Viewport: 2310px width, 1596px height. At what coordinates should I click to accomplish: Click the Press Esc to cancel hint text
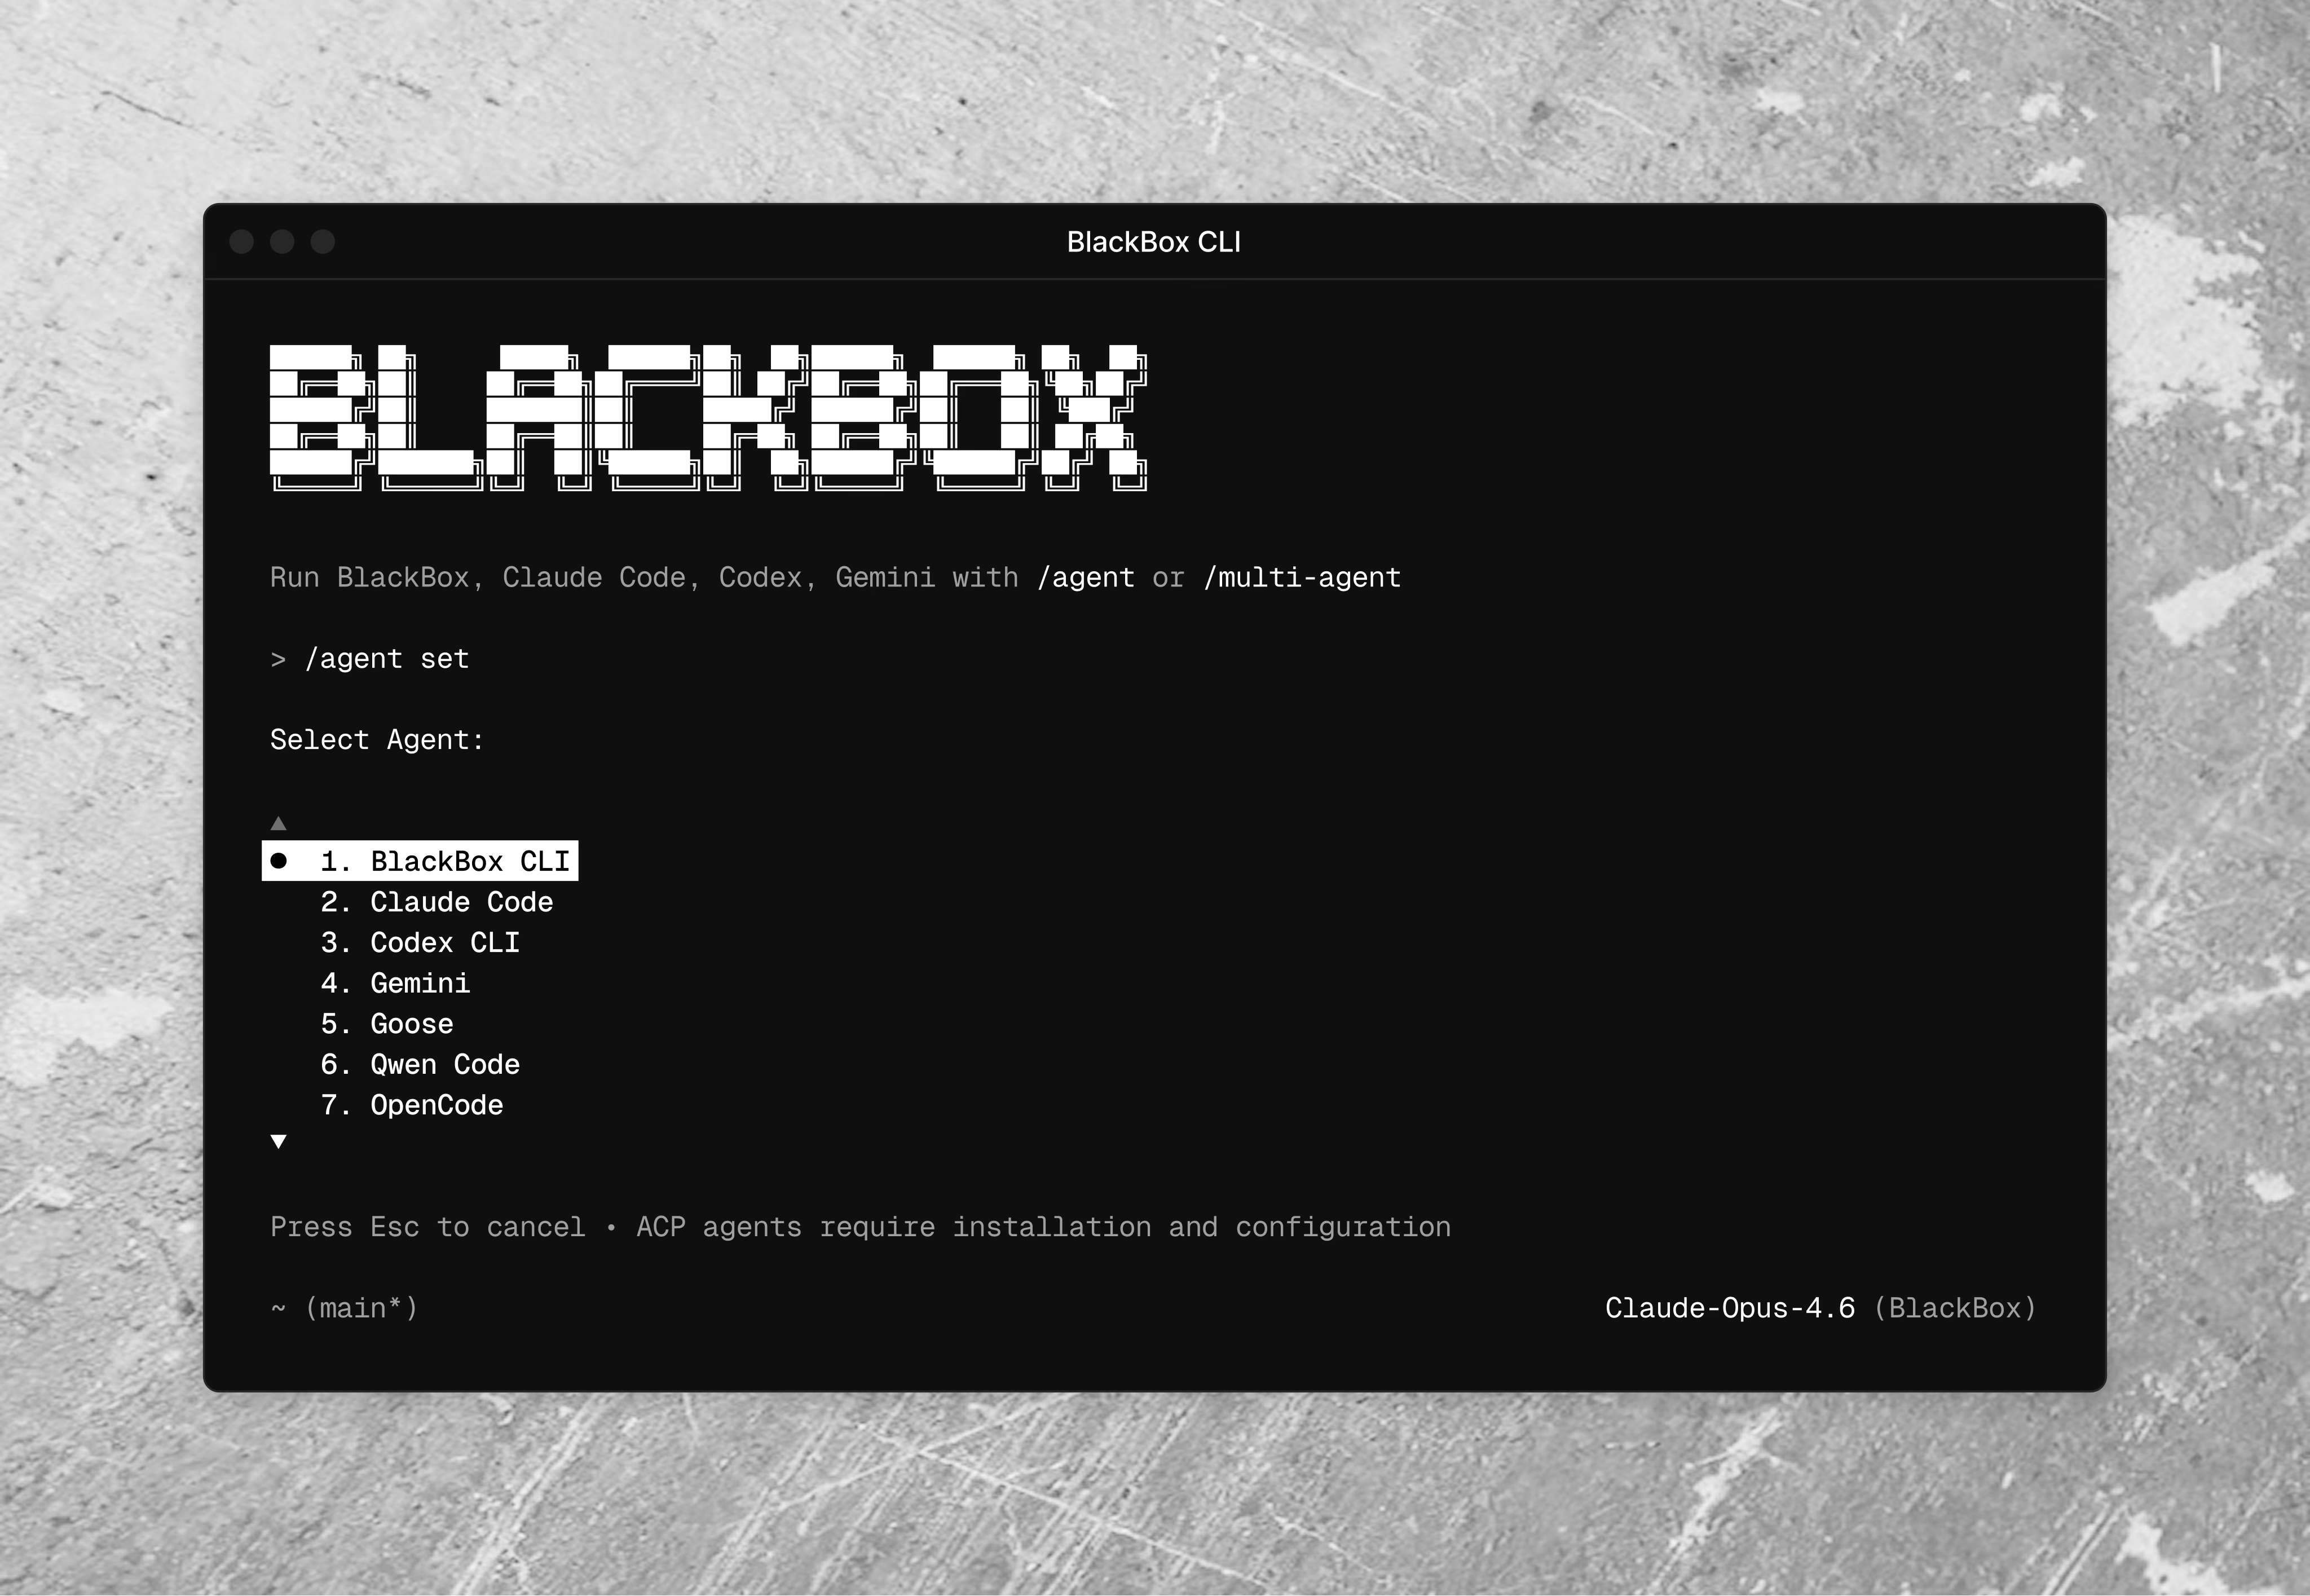pos(427,1227)
